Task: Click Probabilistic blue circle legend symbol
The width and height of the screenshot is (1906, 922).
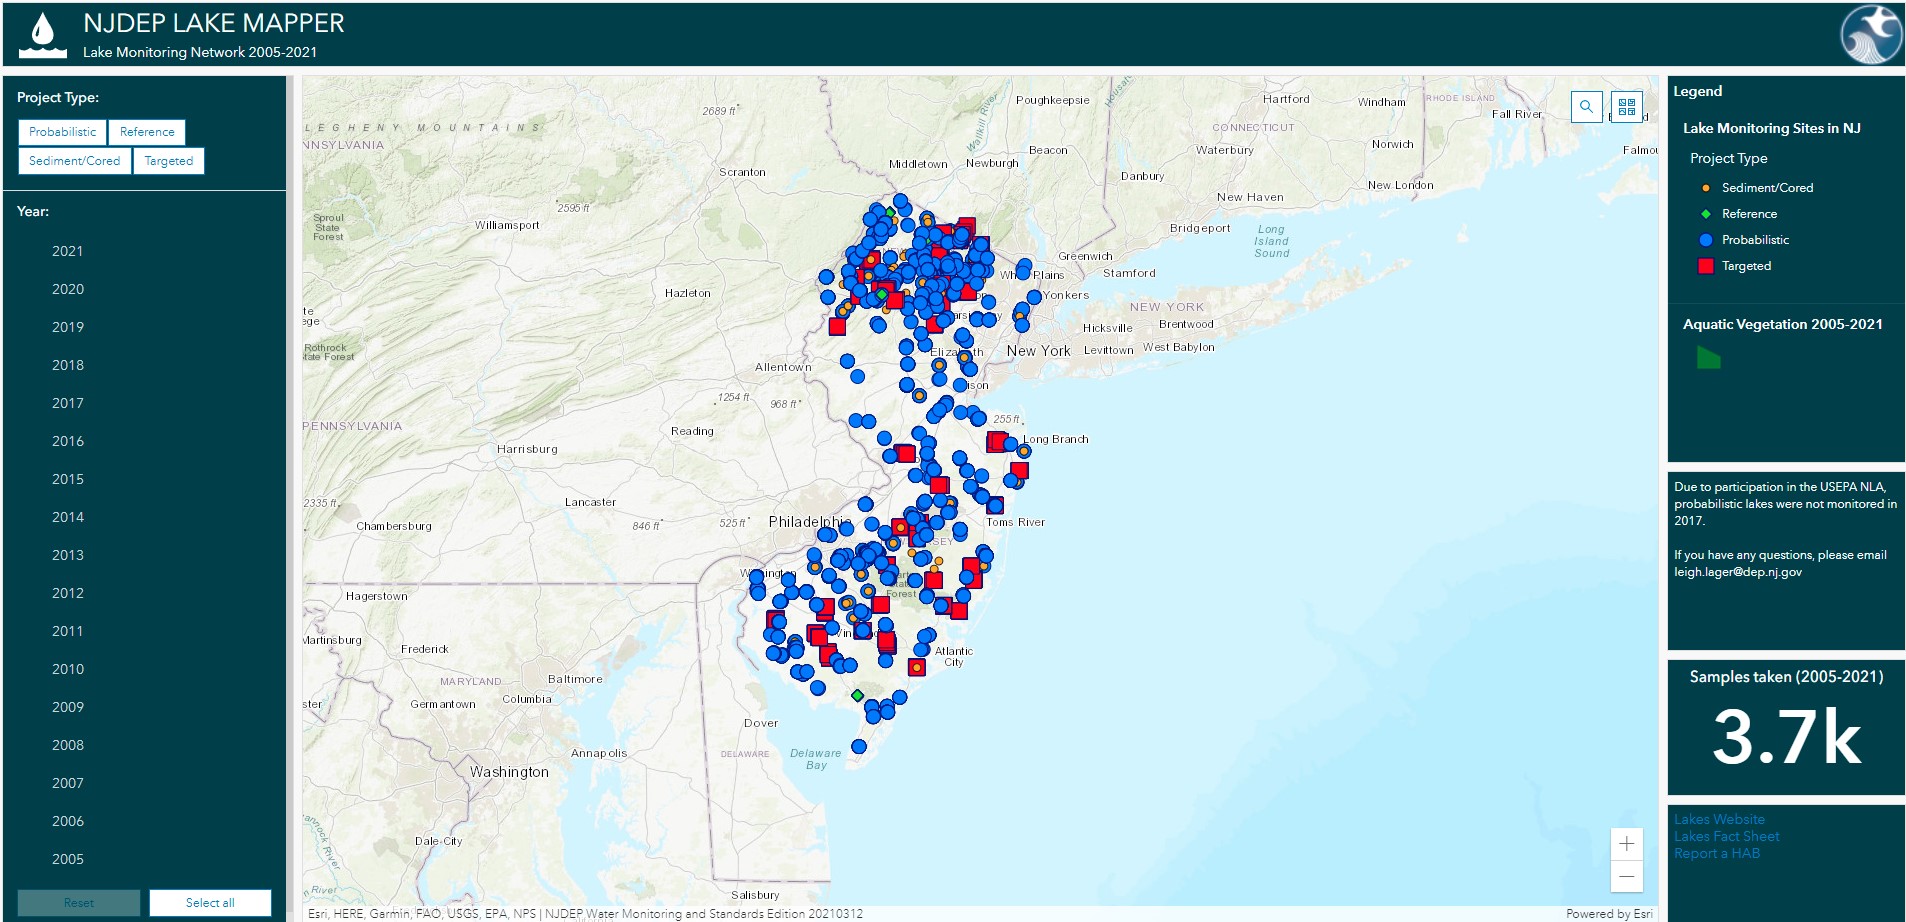Action: coord(1706,240)
